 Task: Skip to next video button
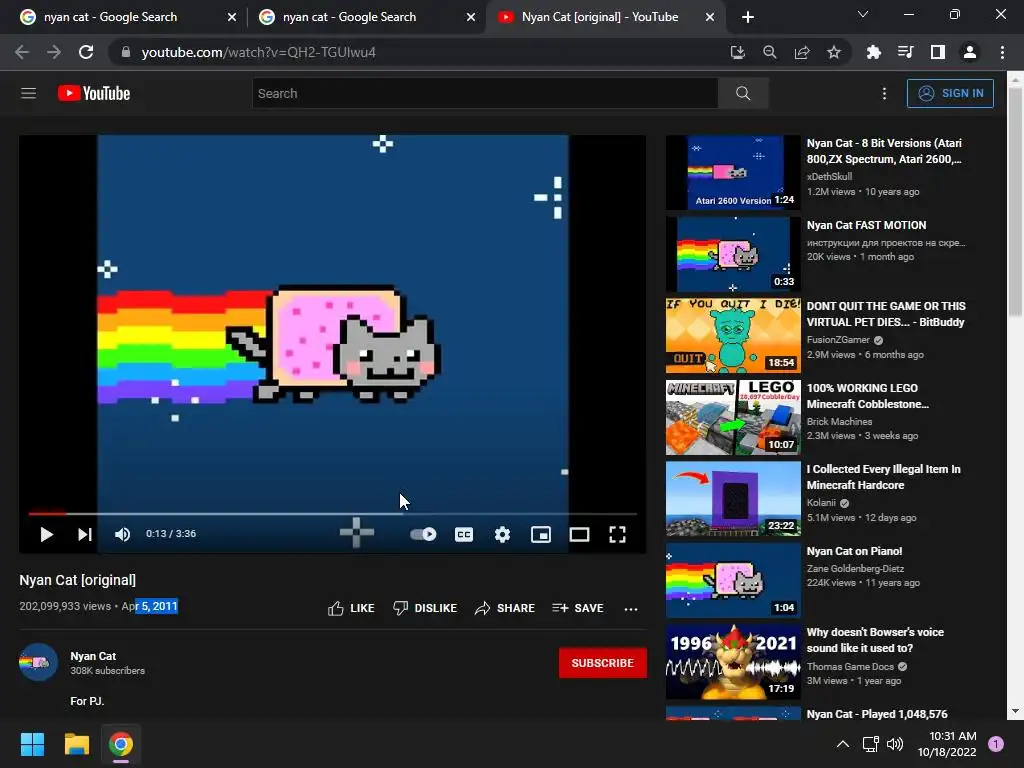click(85, 534)
